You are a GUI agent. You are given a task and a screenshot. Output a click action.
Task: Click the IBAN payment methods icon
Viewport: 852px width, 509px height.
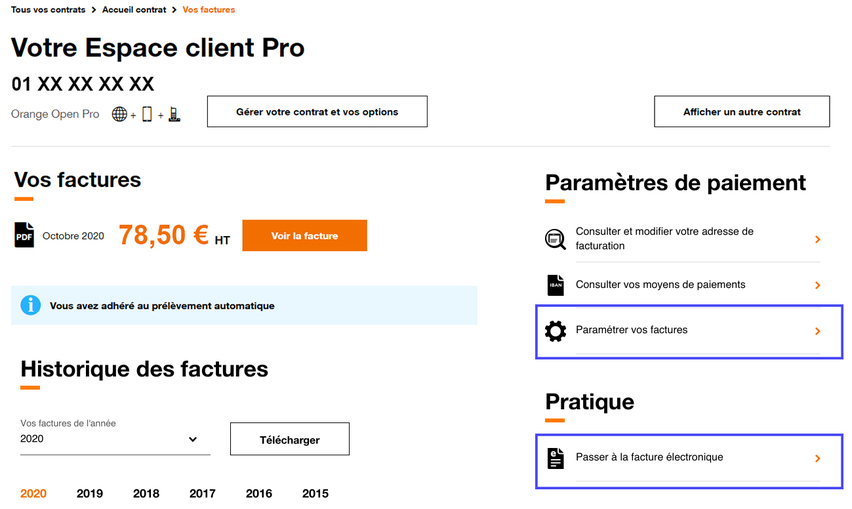[x=555, y=285]
